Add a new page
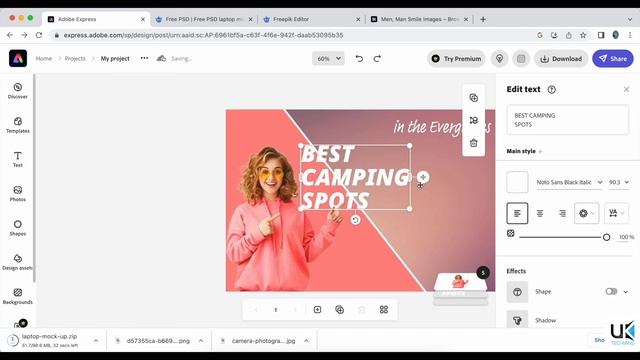Screen dimensions: 640x360 pos(317,309)
